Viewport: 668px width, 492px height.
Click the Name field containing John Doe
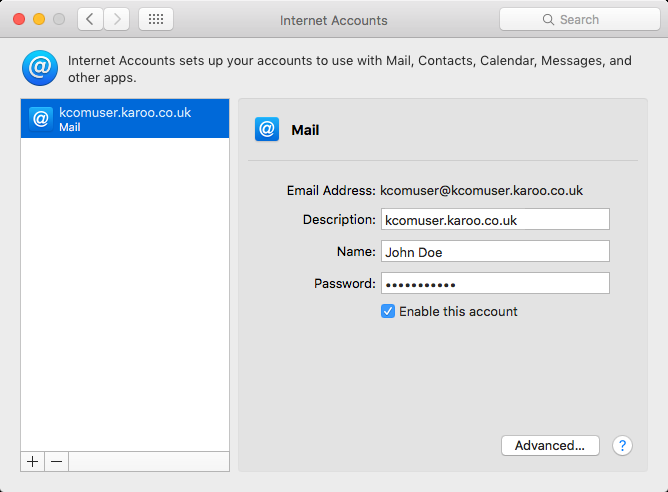pos(495,251)
